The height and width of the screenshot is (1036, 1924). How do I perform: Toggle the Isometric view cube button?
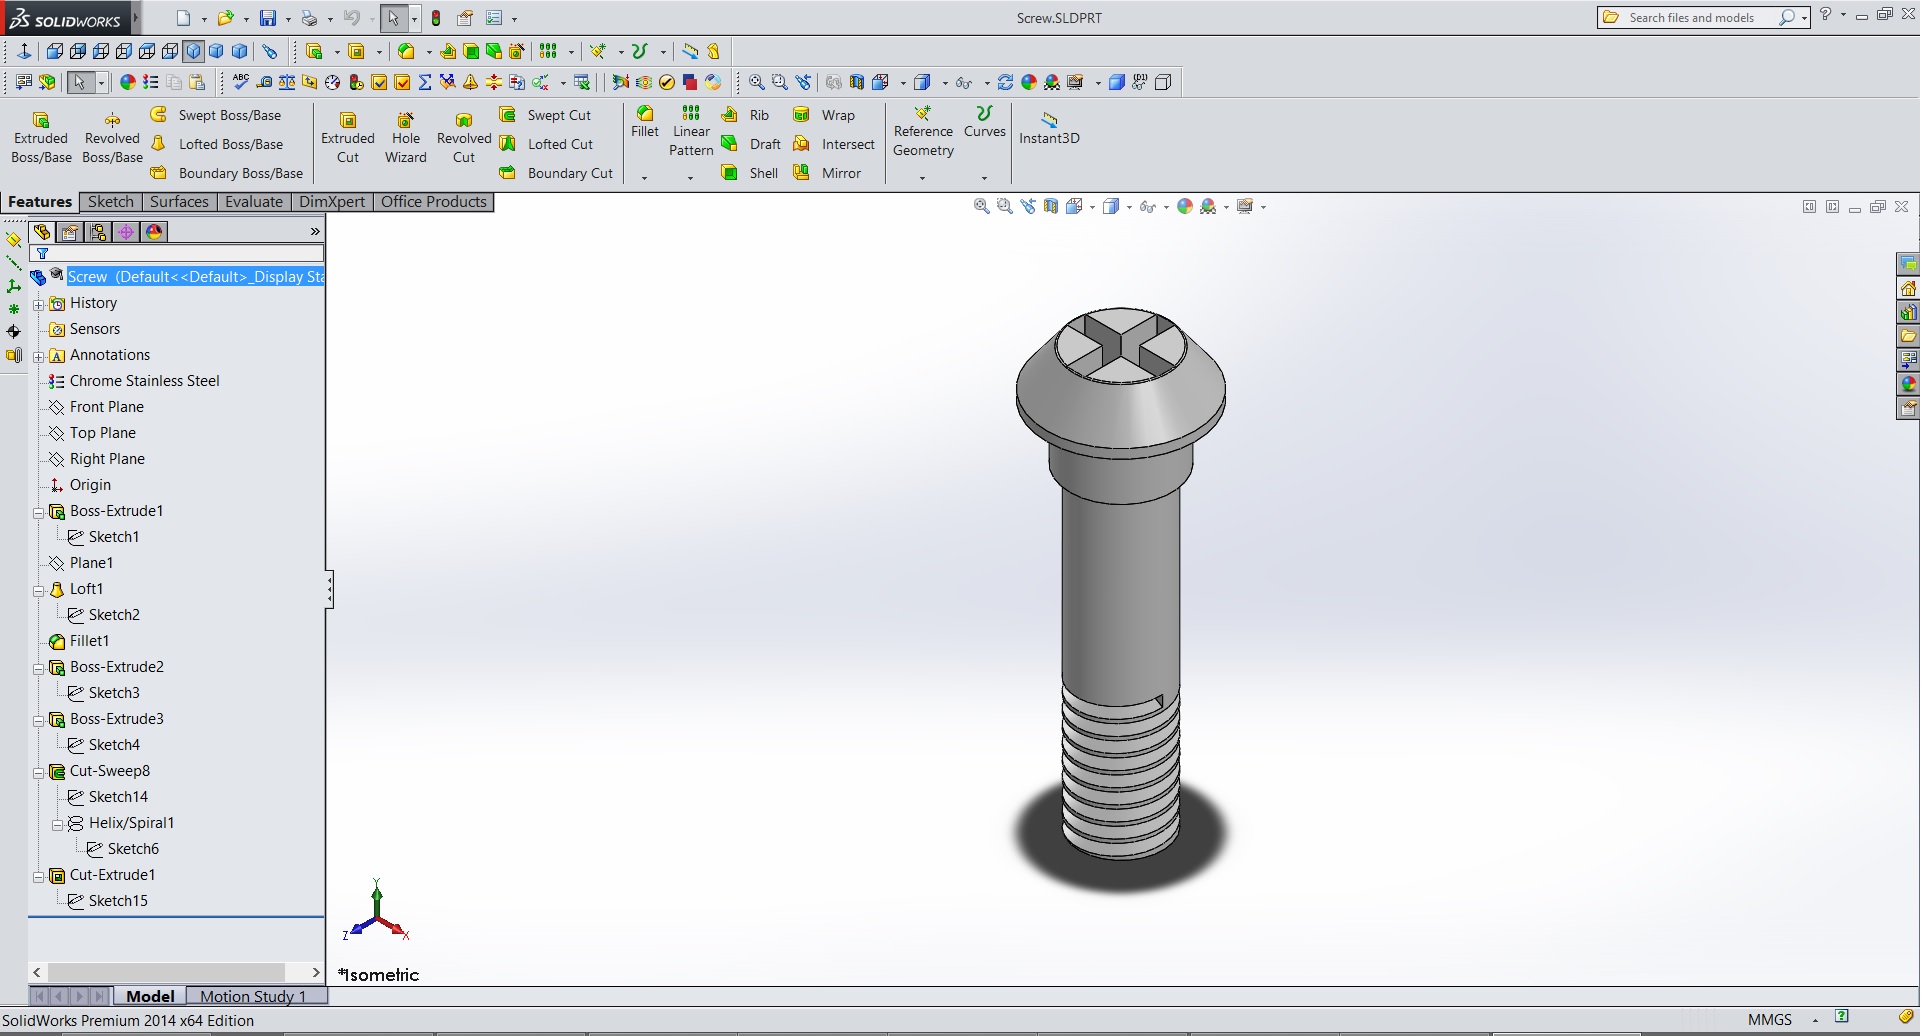point(194,51)
